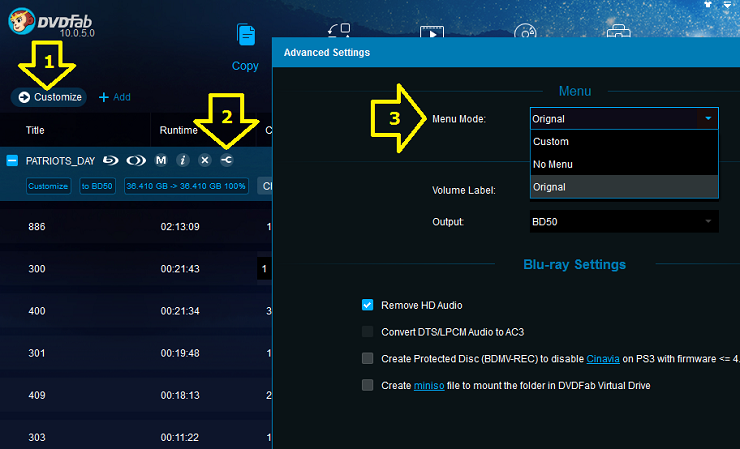The width and height of the screenshot is (740, 449).
Task: Collapse the PATRIOTS_DAY source row
Action: pos(12,160)
